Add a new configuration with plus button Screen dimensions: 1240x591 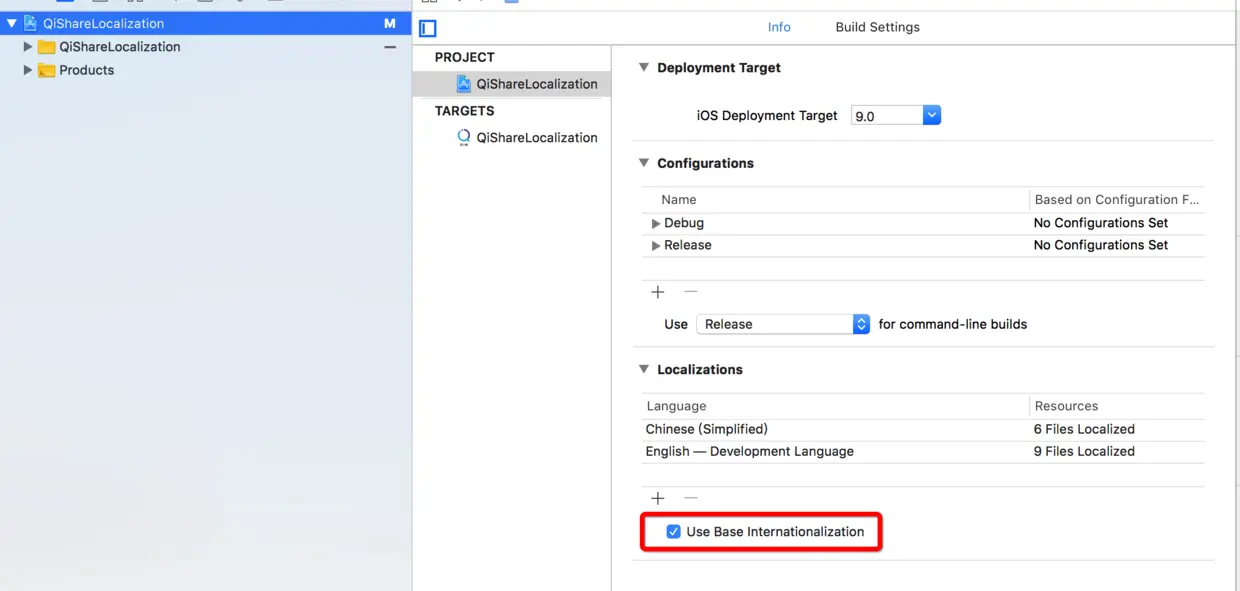658,292
